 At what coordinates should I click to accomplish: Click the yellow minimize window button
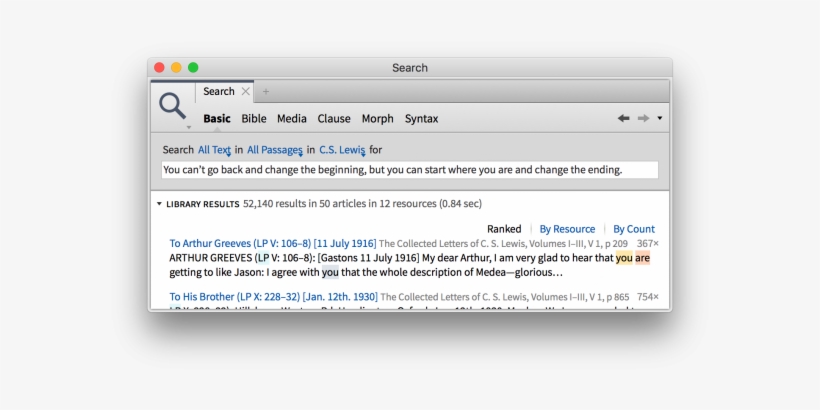pyautogui.click(x=176, y=67)
